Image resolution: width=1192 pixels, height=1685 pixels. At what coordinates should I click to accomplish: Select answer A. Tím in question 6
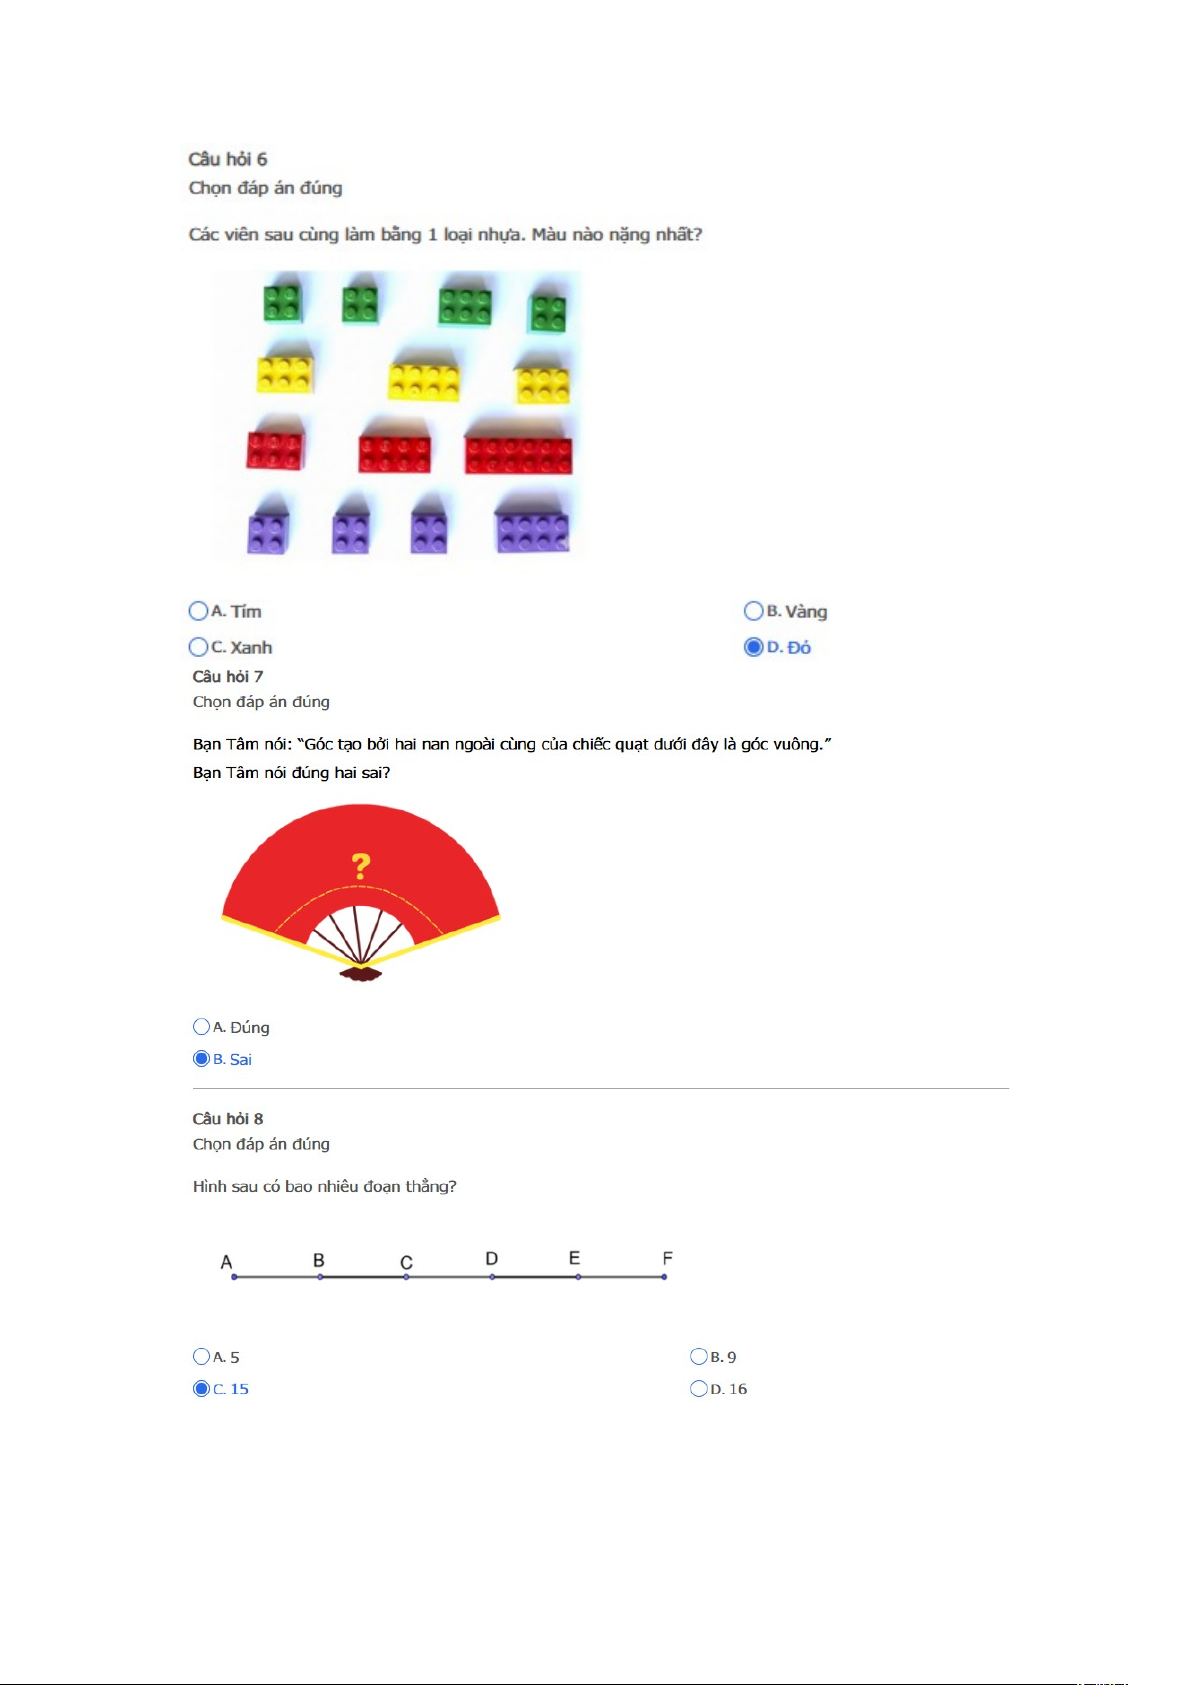(x=198, y=611)
